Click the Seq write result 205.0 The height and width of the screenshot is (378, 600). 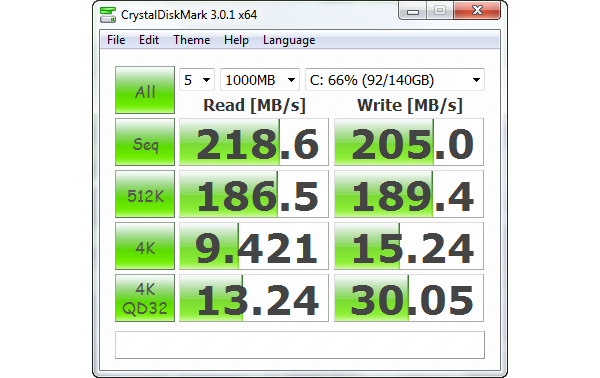coord(409,142)
